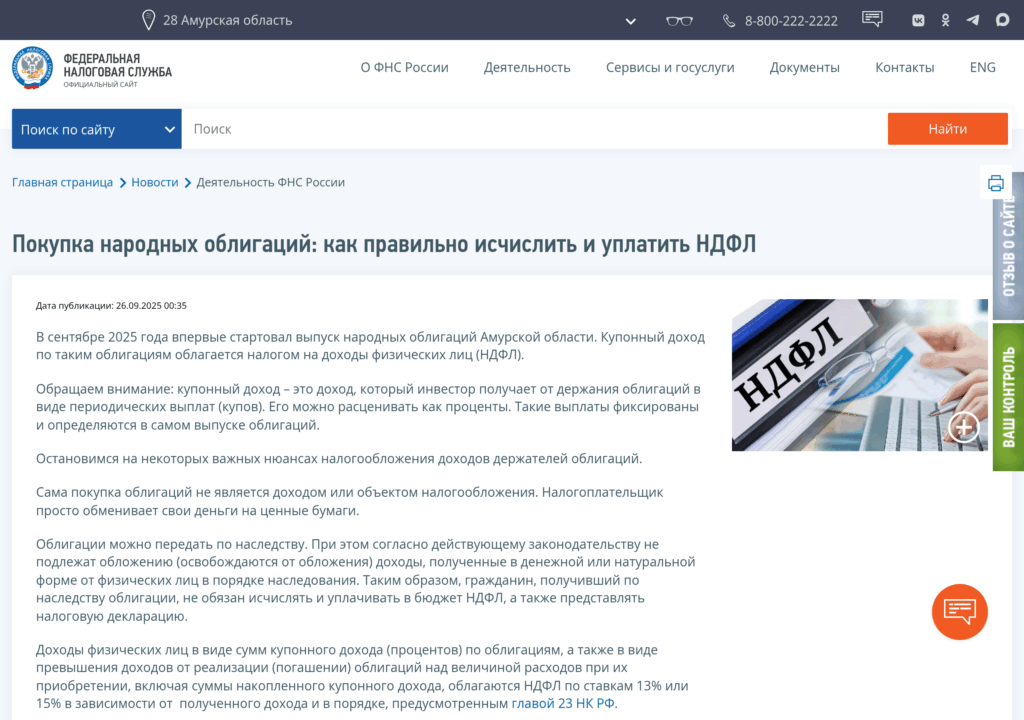
Task: Enlarge the НДФЛ article image
Action: [859, 375]
